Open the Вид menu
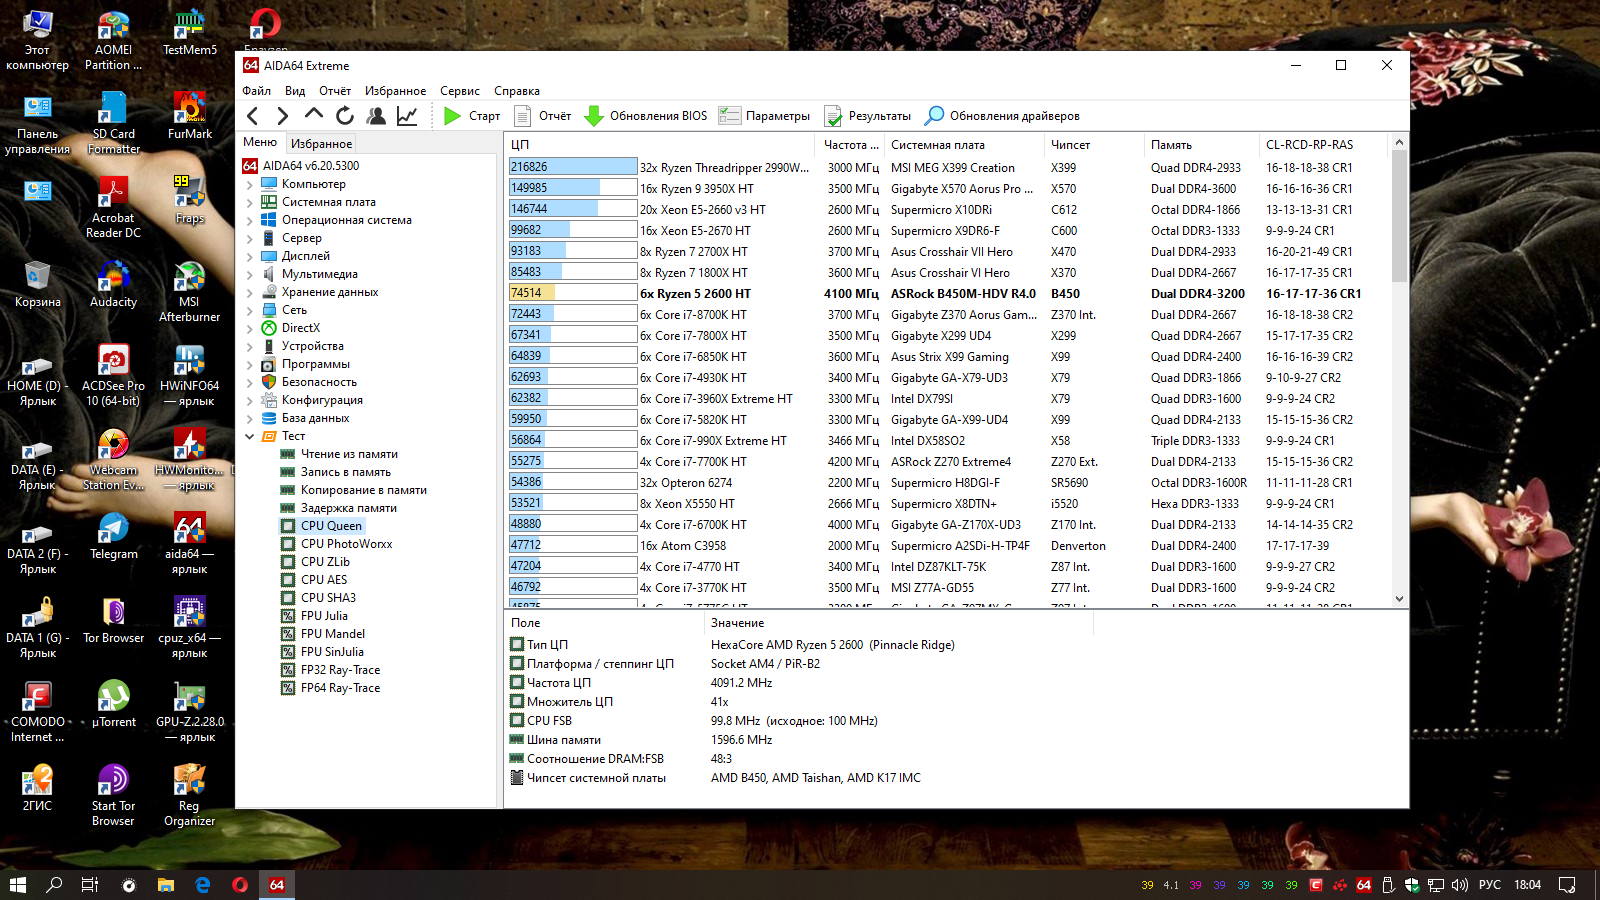This screenshot has width=1600, height=900. point(295,91)
